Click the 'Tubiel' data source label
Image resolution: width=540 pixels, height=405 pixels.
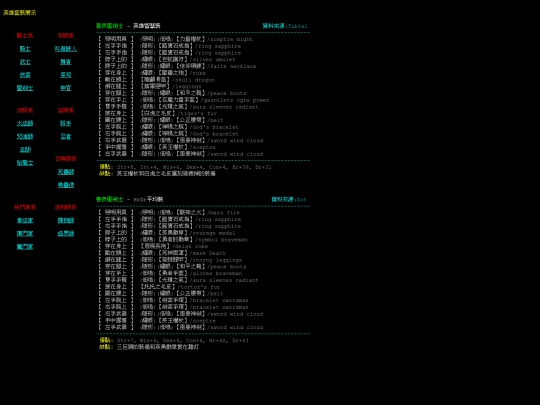tap(285, 26)
